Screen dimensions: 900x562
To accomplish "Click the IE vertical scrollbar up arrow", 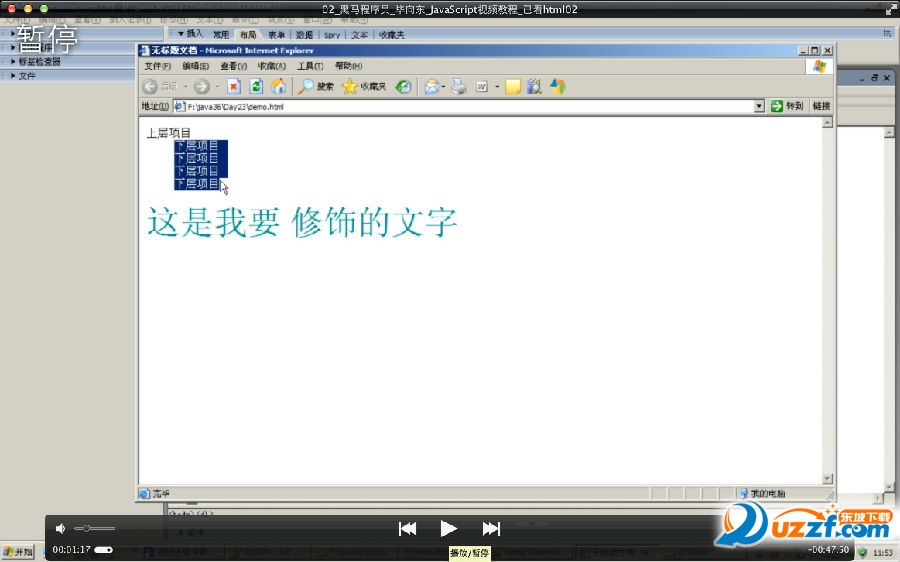I will (827, 123).
